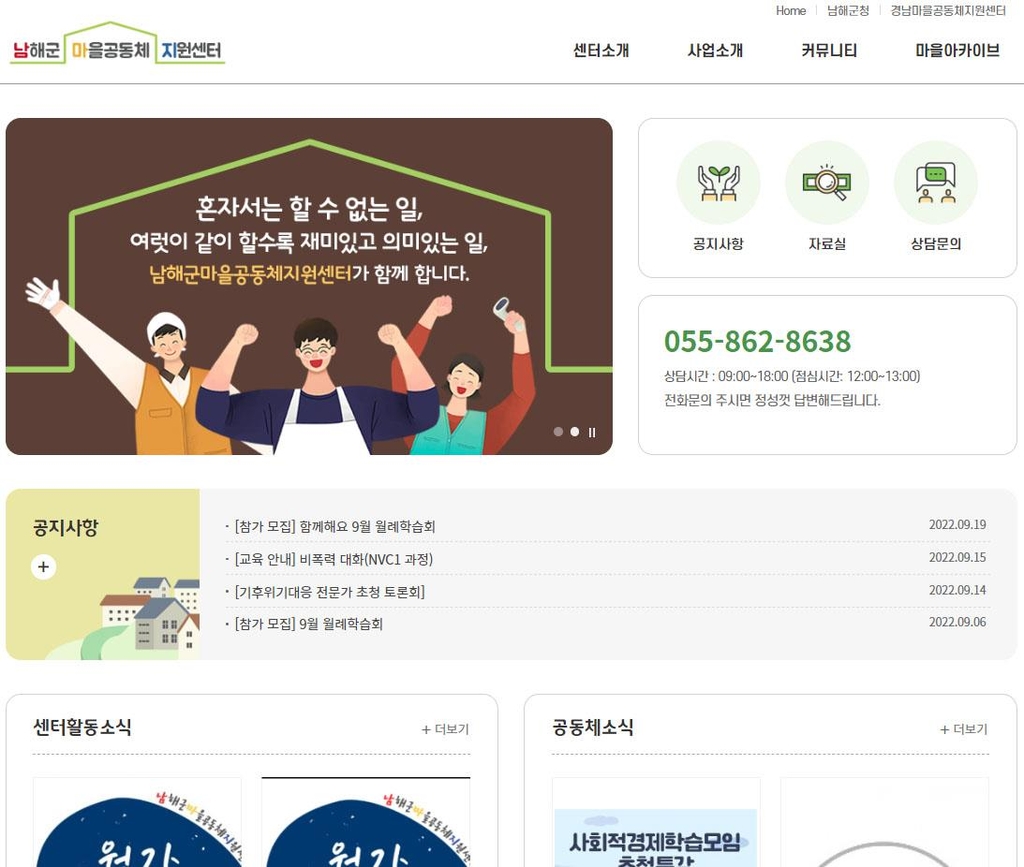Go to the 경남마을공동체지원센터 link

click(948, 10)
